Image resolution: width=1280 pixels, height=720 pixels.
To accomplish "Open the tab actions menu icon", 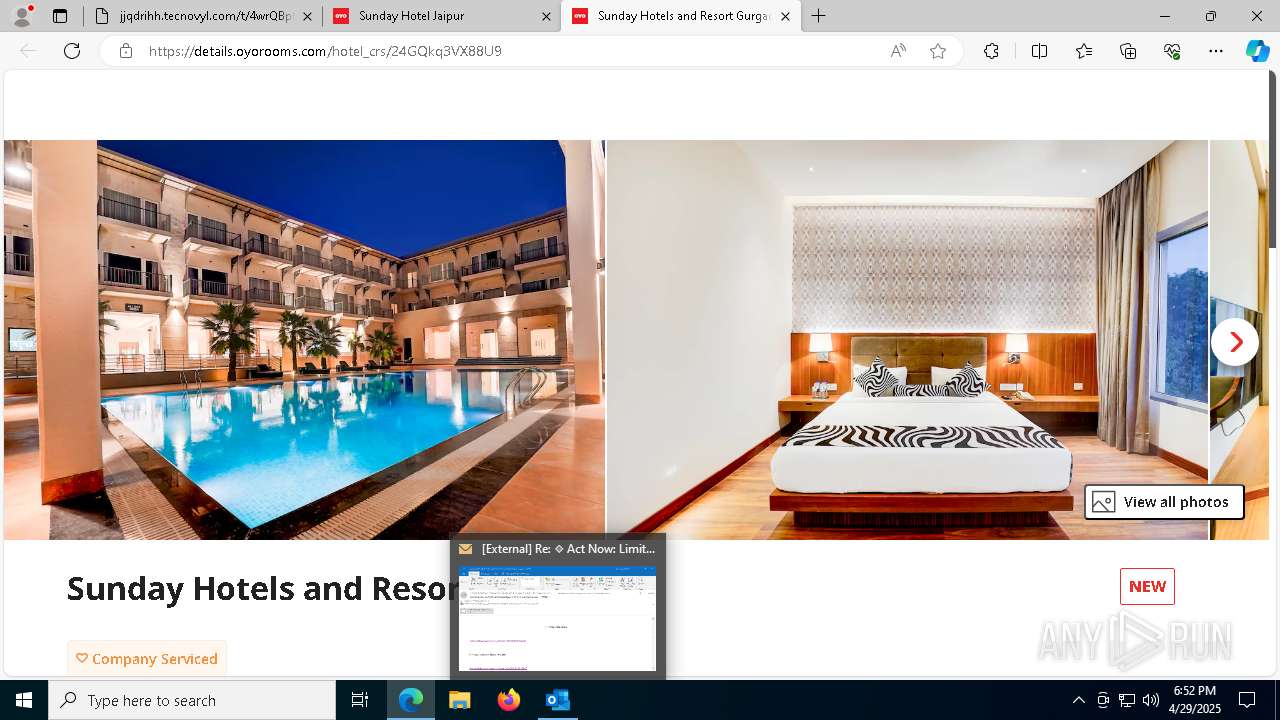I will pos(60,16).
